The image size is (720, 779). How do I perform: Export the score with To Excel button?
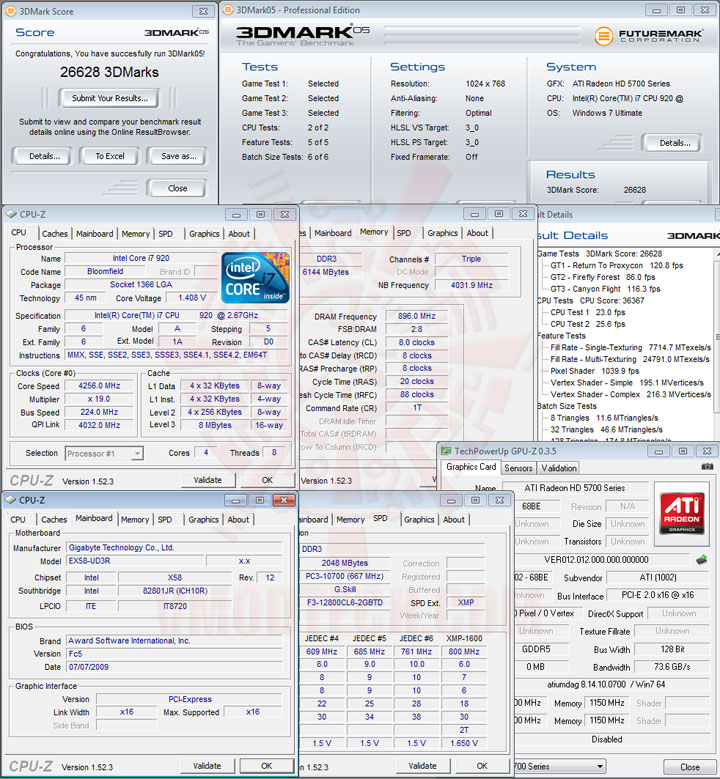(110, 156)
